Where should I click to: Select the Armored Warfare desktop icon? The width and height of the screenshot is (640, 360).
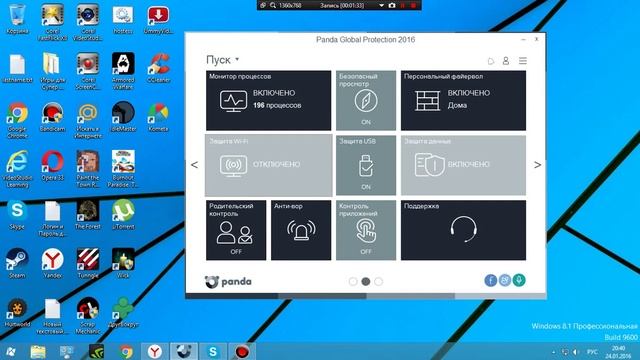click(x=123, y=71)
